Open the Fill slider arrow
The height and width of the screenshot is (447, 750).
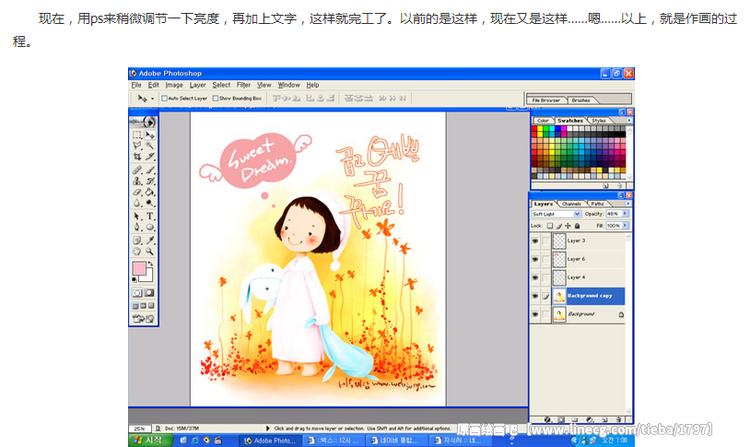point(625,225)
